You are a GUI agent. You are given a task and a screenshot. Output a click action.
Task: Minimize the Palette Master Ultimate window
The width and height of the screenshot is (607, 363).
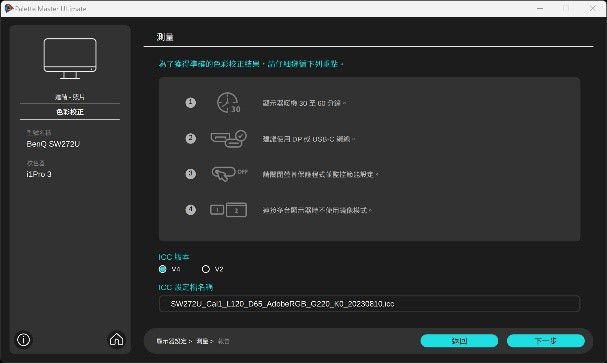click(x=540, y=8)
